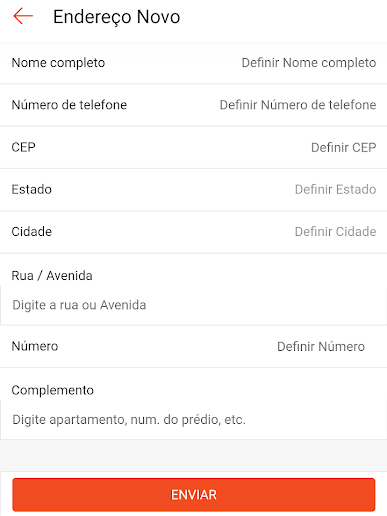
Task: Focus the Digite a rua ou Avenida field
Action: pyautogui.click(x=193, y=305)
